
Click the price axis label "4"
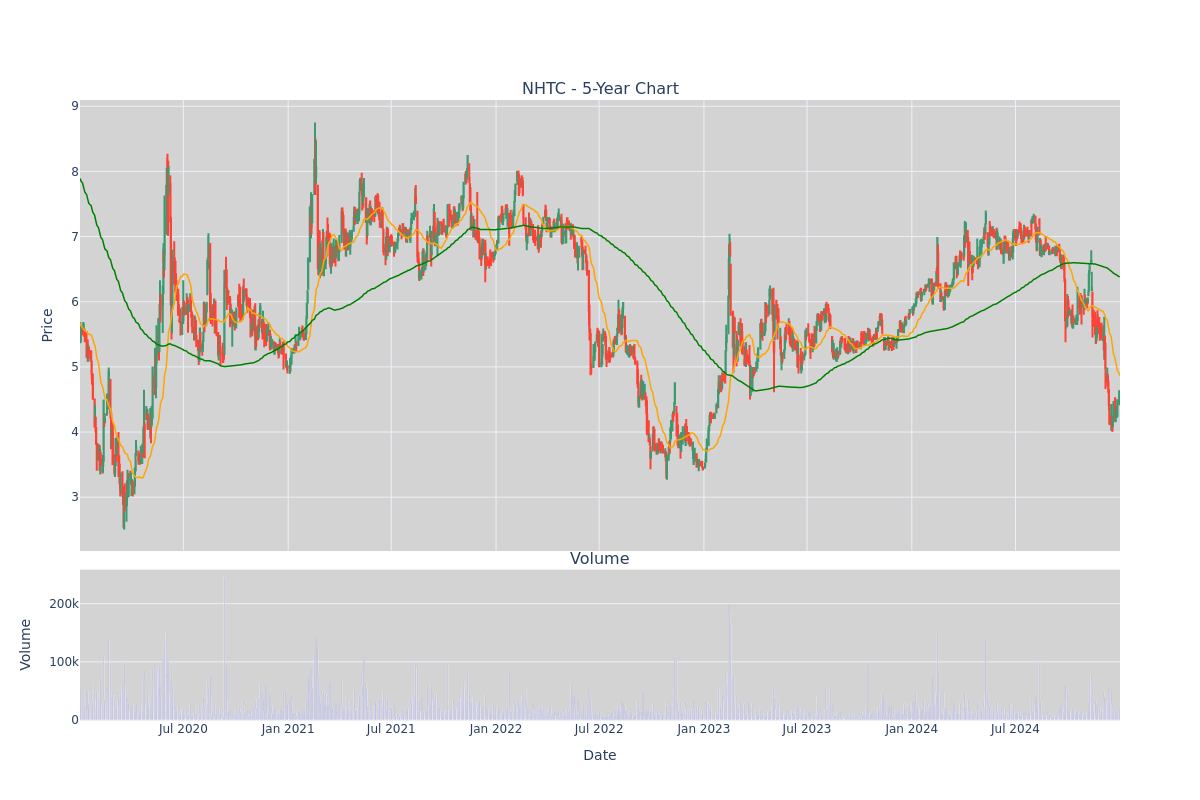[x=74, y=432]
